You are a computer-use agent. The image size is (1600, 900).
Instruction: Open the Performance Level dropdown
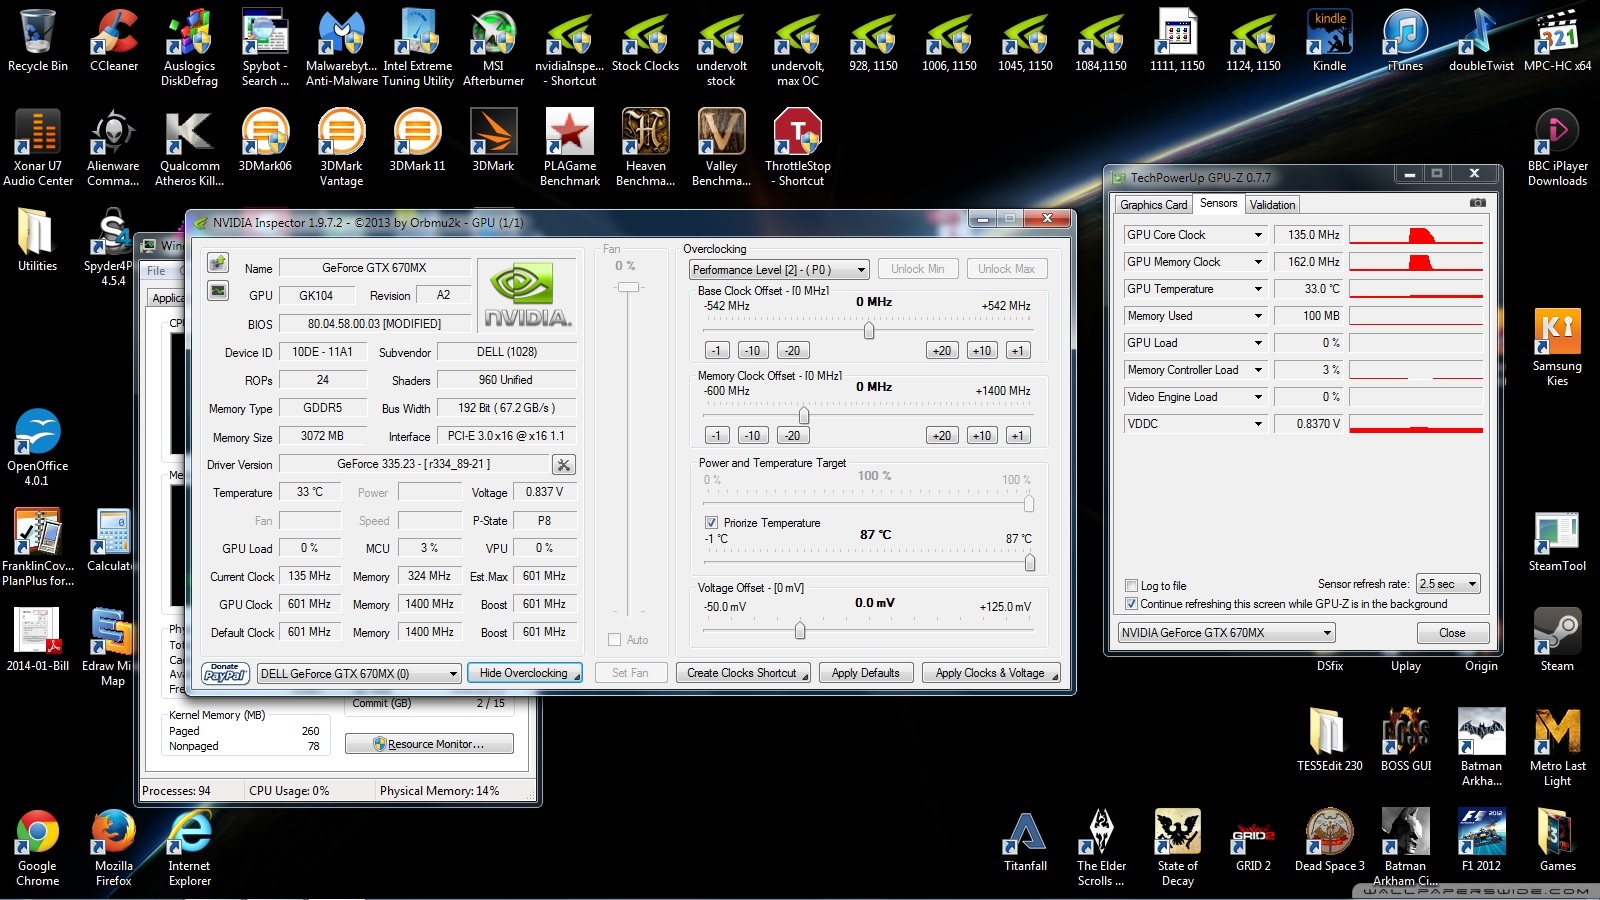[779, 269]
